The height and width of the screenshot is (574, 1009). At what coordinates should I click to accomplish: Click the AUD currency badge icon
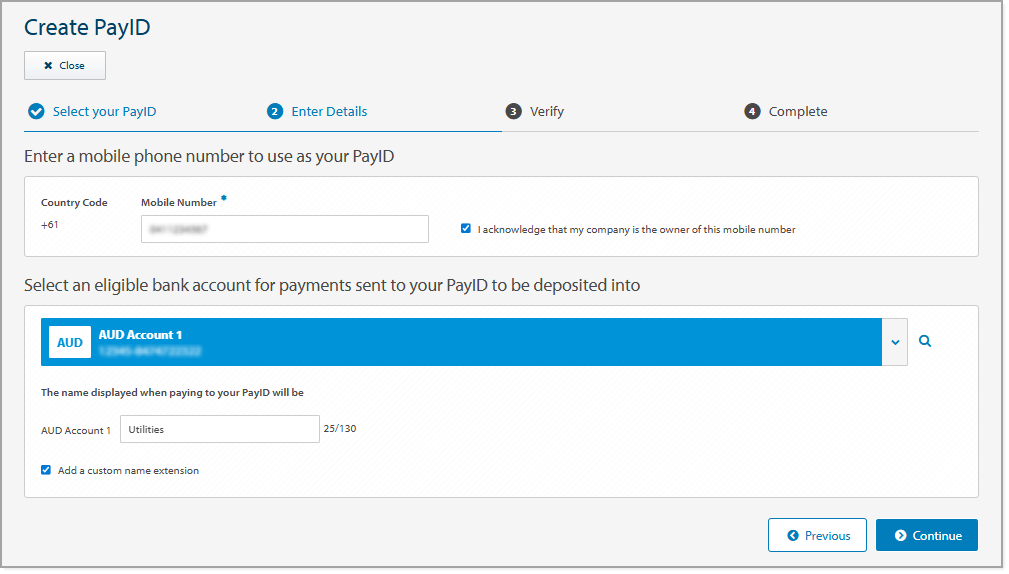tap(70, 342)
